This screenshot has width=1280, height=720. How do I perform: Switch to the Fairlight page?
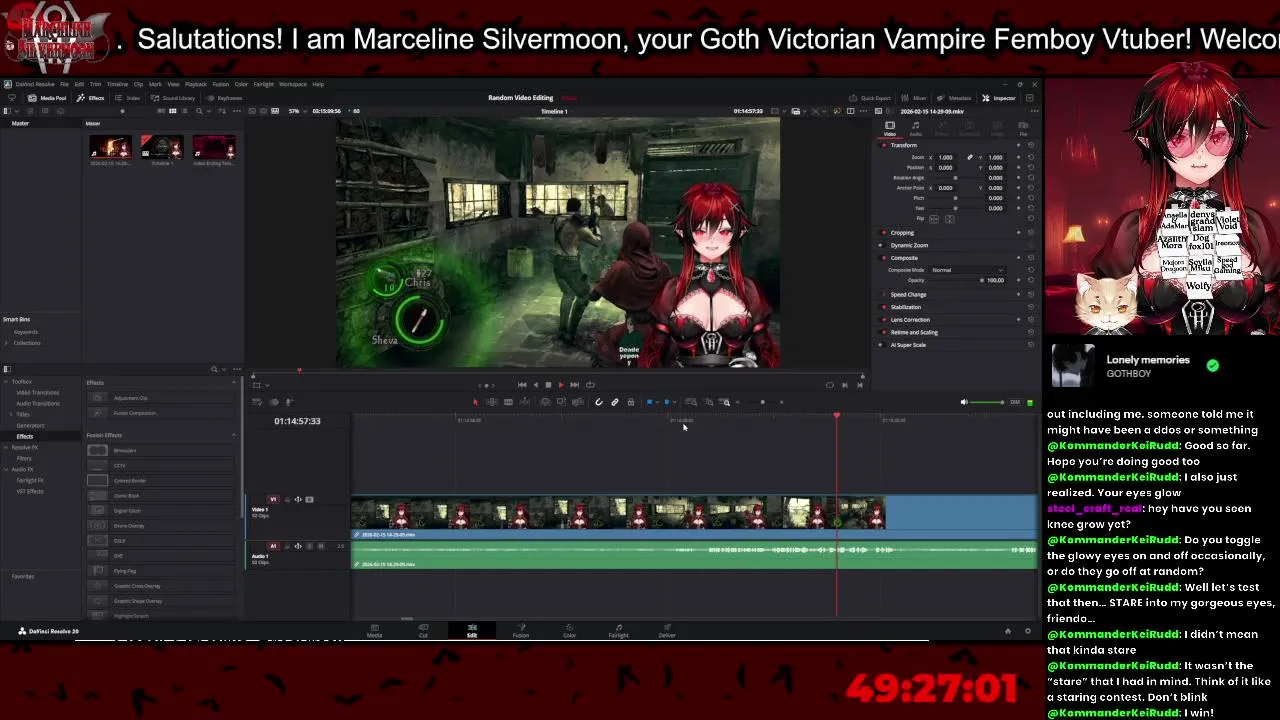coord(618,631)
